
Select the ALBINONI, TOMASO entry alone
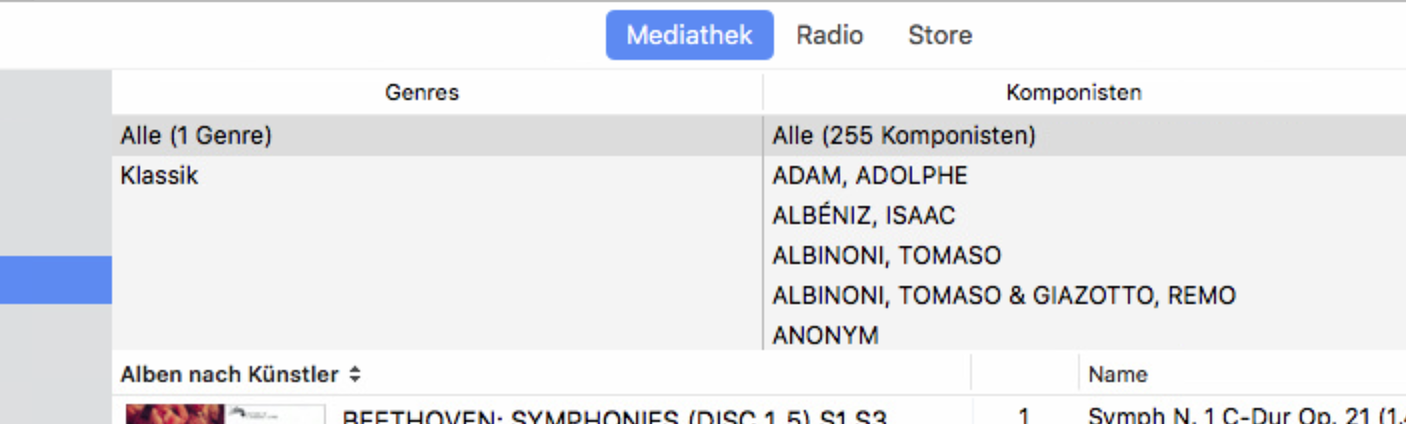(886, 255)
